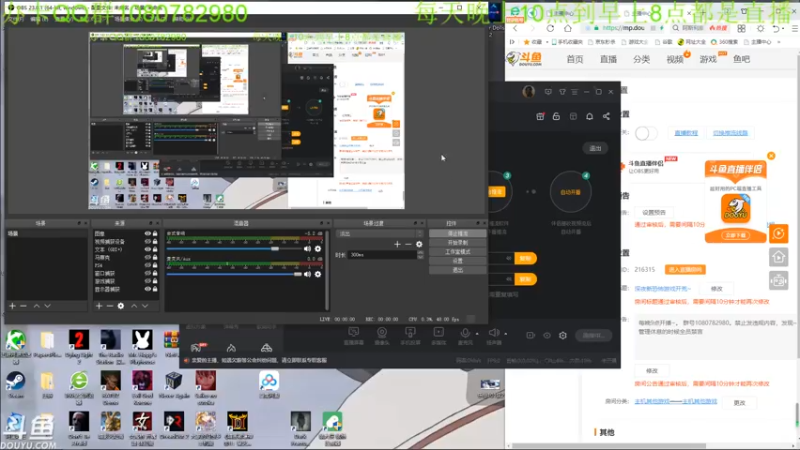This screenshot has height=450, width=800.
Task: Open the bell notifications in Douyu companion
Action: click(589, 116)
